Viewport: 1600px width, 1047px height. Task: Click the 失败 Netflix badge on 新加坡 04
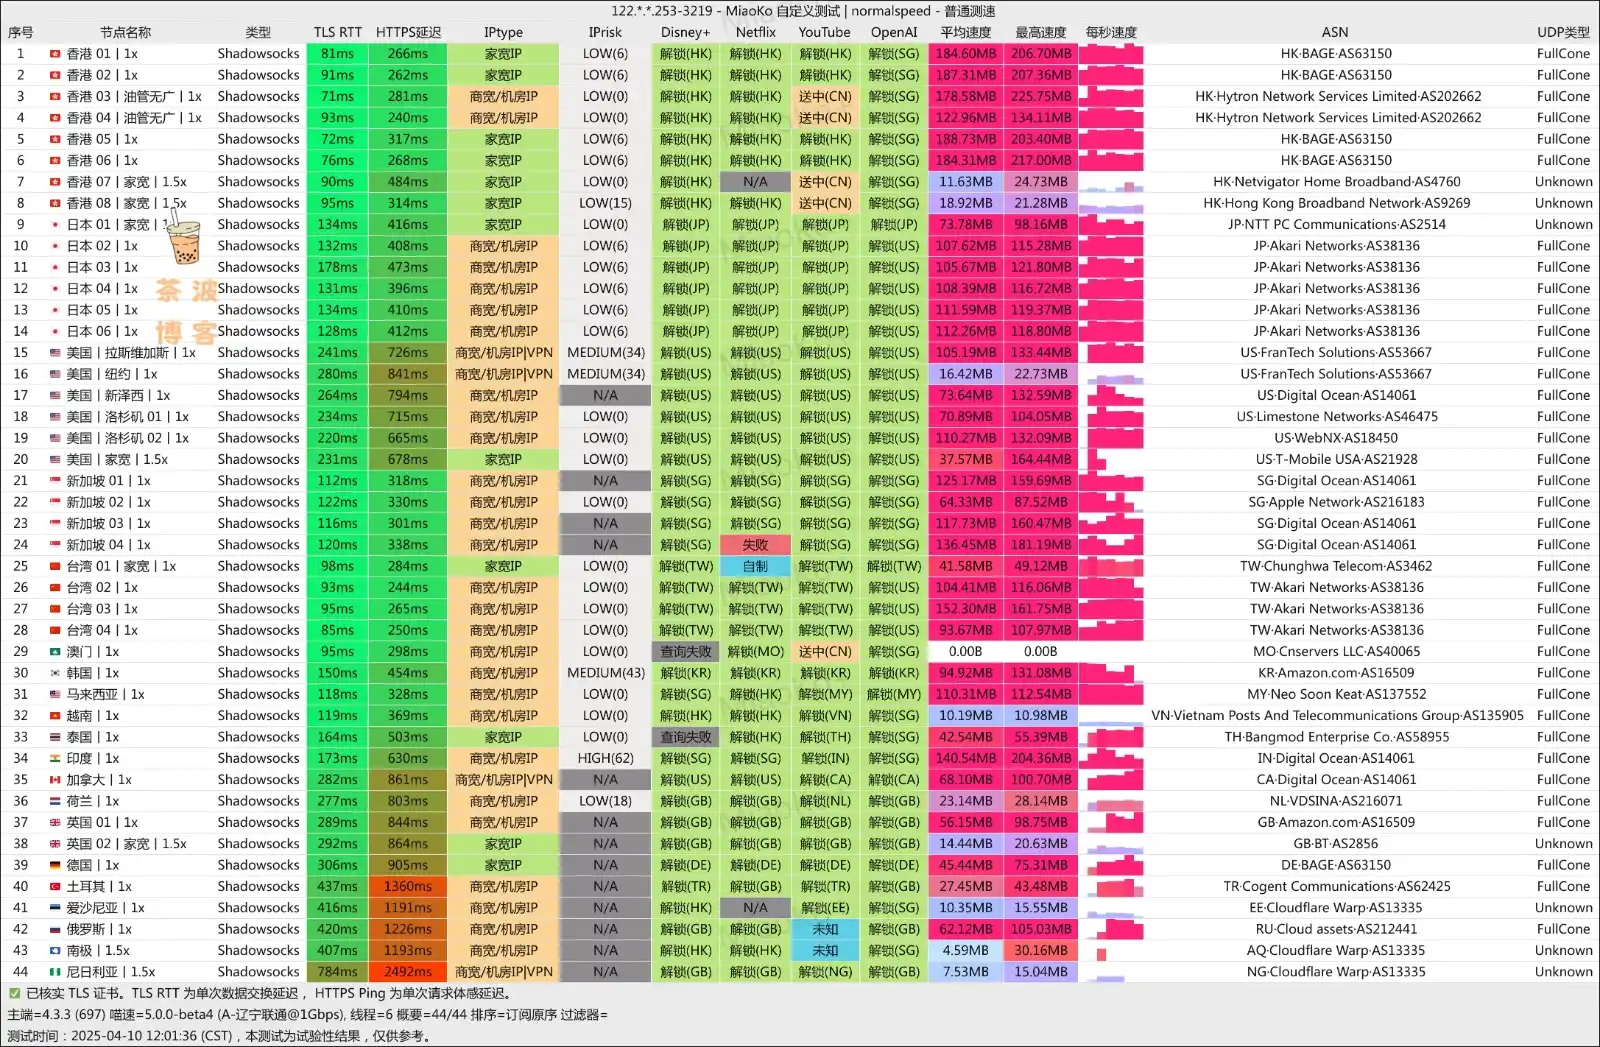coord(755,544)
